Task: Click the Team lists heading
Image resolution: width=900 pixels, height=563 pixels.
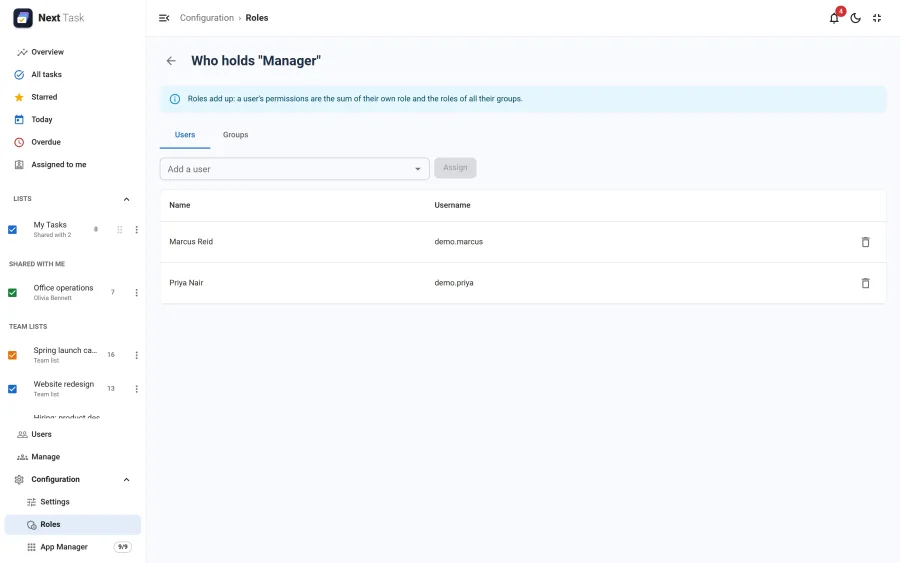Action: coord(28,327)
